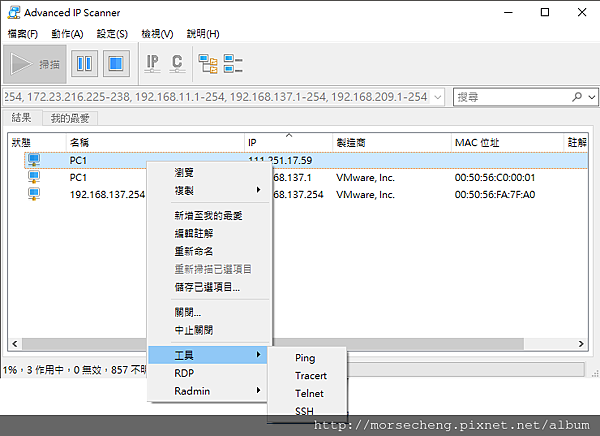
Task: Click the status bar scan summary text
Action: [75, 370]
